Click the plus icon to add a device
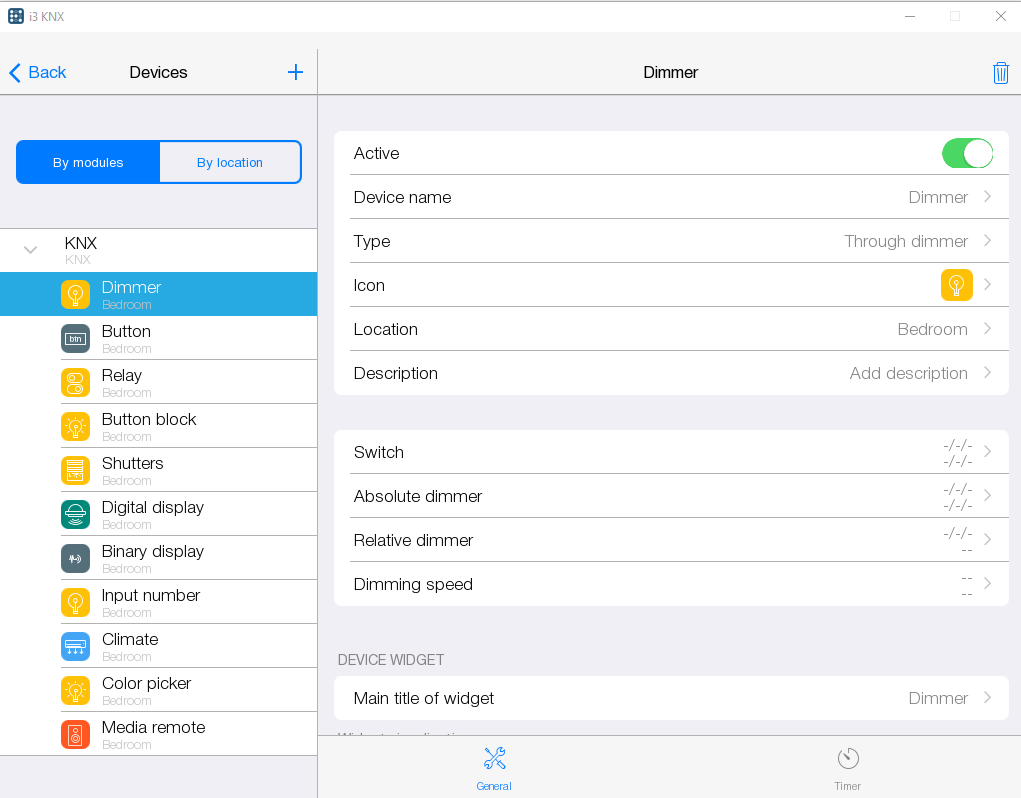The height and width of the screenshot is (798, 1021). pyautogui.click(x=295, y=72)
